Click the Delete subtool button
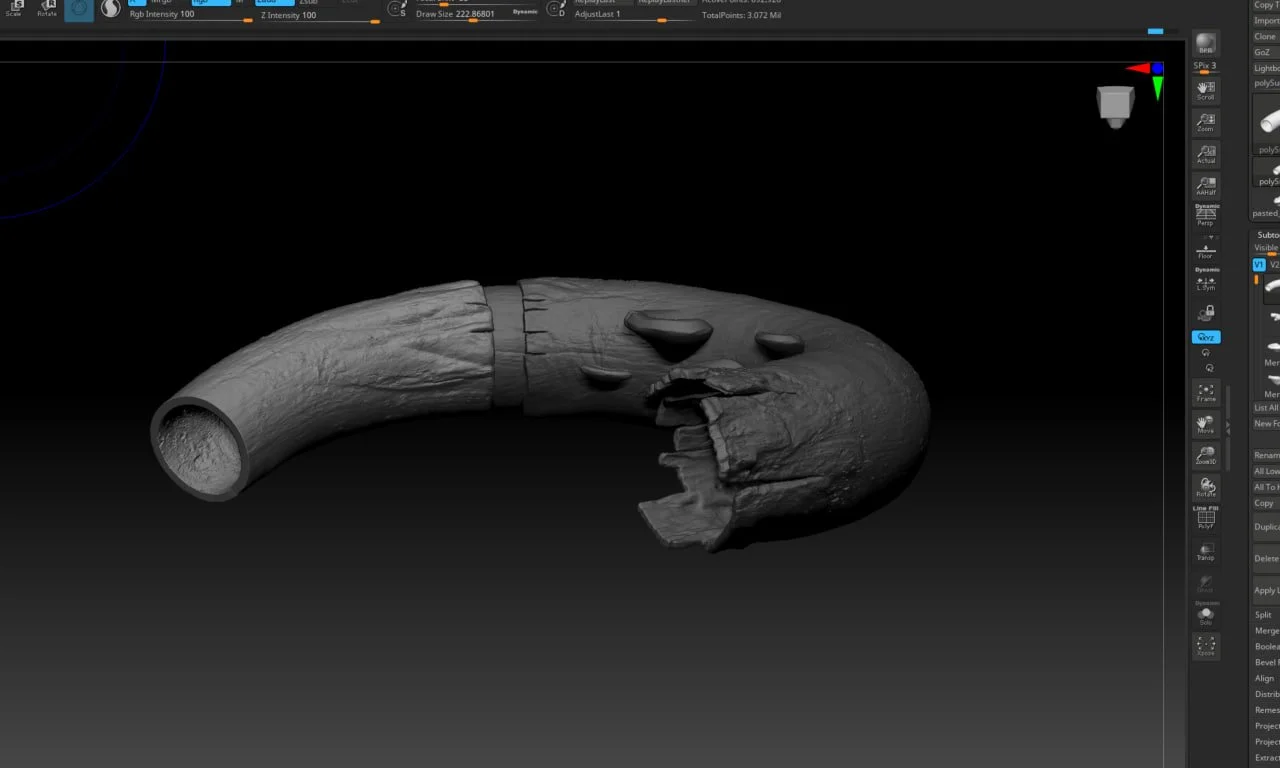Screen dimensions: 1280x768 click(x=1266, y=558)
